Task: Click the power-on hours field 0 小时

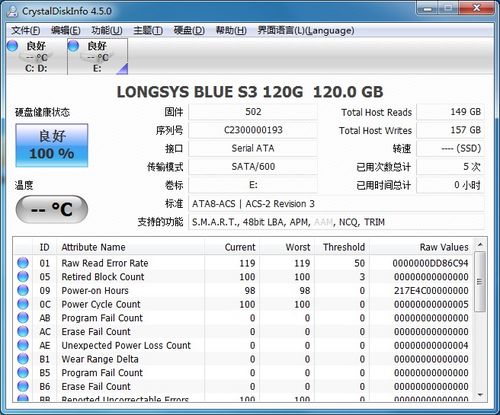Action: (x=450, y=185)
